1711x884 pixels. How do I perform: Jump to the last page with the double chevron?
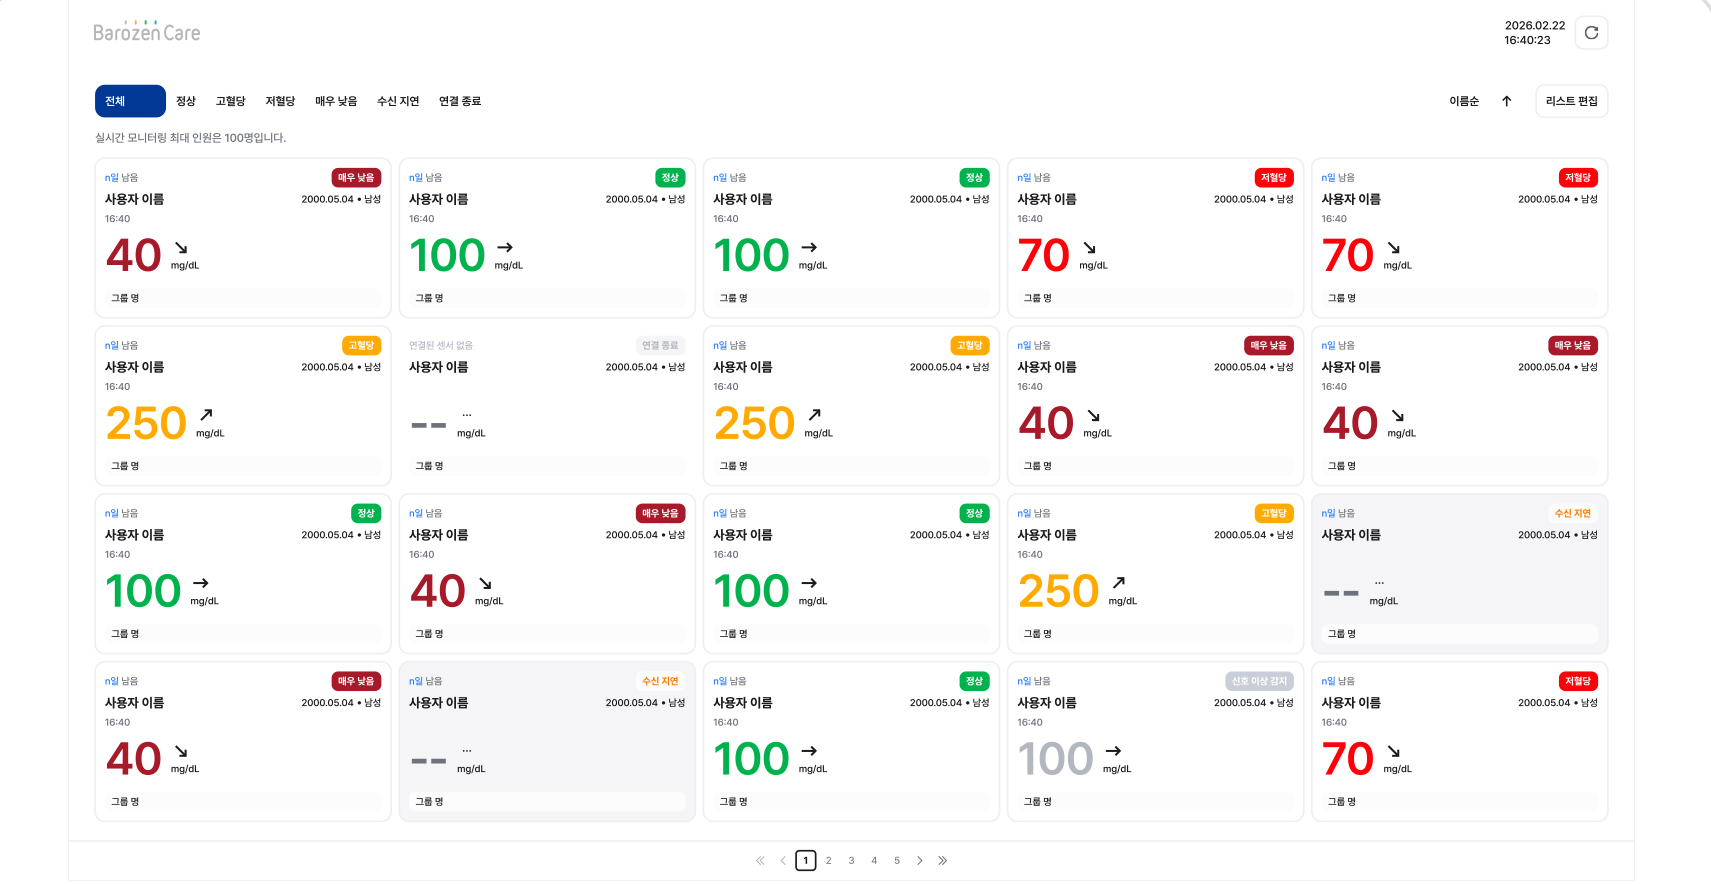click(x=943, y=861)
